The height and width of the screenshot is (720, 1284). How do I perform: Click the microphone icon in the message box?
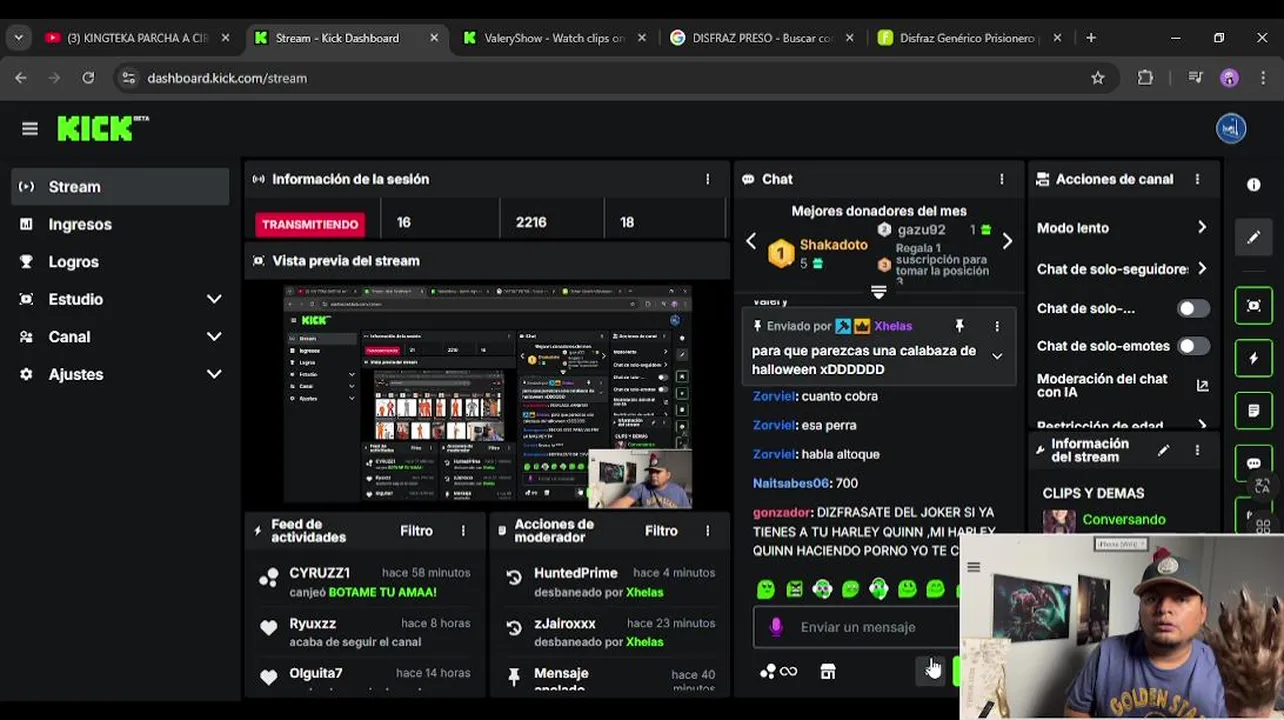tap(776, 627)
